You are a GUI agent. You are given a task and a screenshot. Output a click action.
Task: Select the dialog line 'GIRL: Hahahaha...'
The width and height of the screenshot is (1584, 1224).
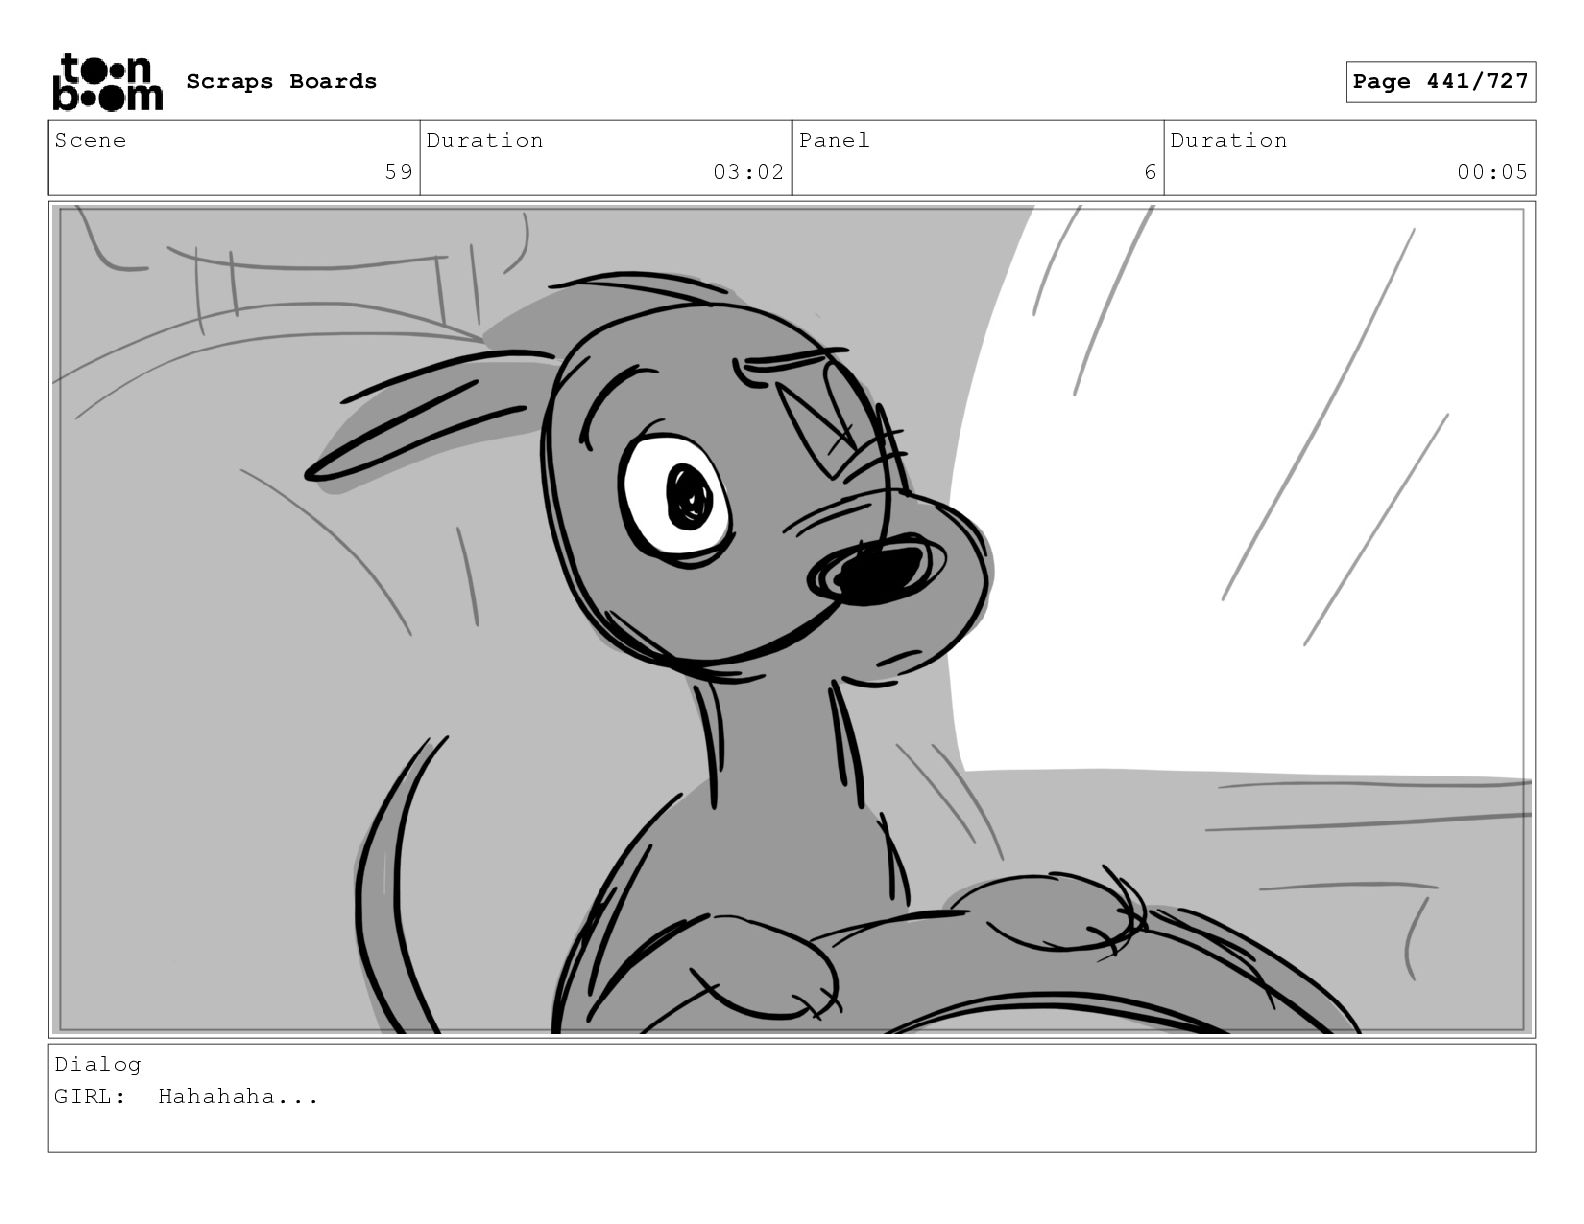(186, 1097)
